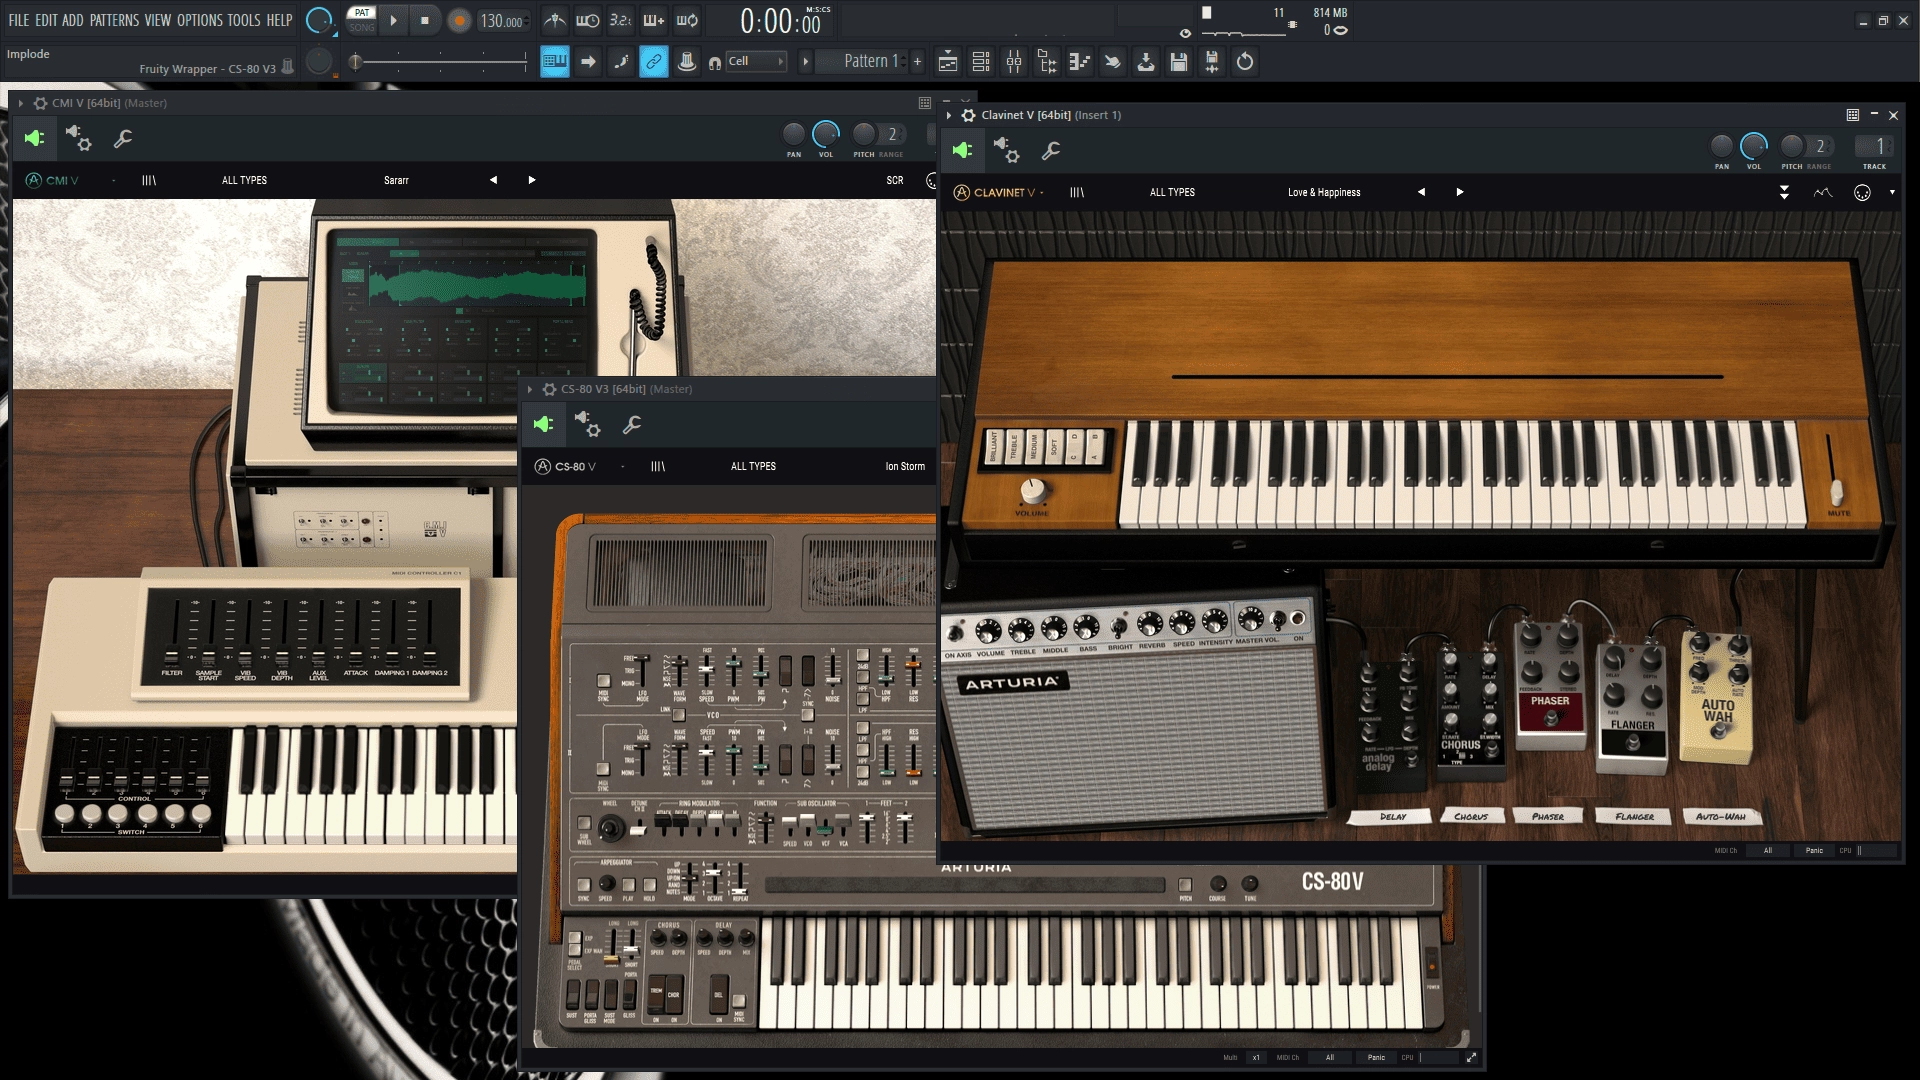1920x1080 pixels.
Task: Toggle the blue link snap icon
Action: [653, 62]
